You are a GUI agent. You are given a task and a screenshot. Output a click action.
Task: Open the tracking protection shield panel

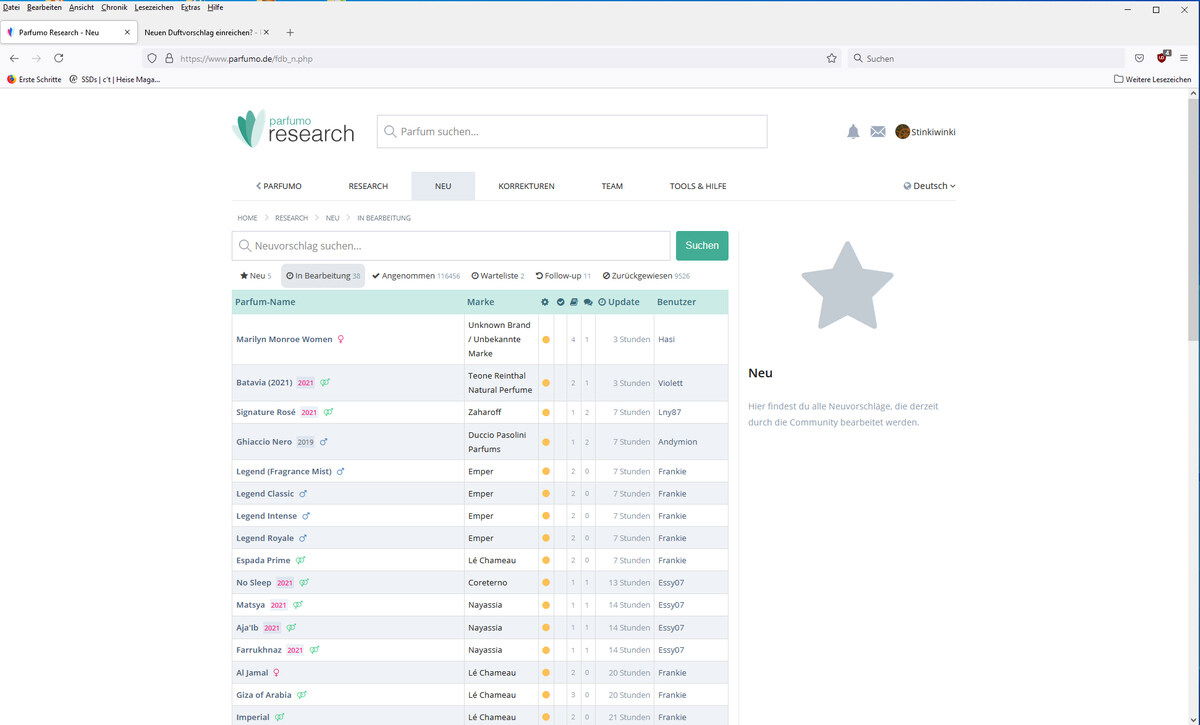pyautogui.click(x=152, y=58)
